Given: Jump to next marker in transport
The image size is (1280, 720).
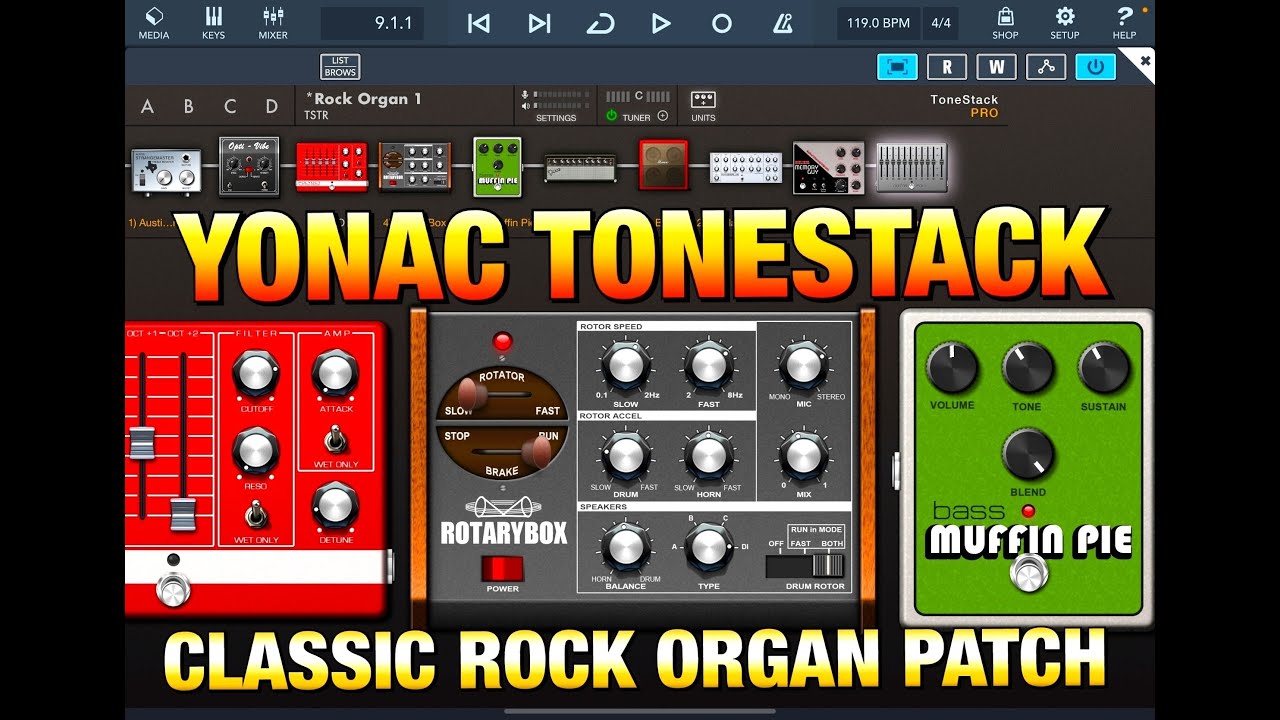Looking at the screenshot, I should pyautogui.click(x=540, y=23).
